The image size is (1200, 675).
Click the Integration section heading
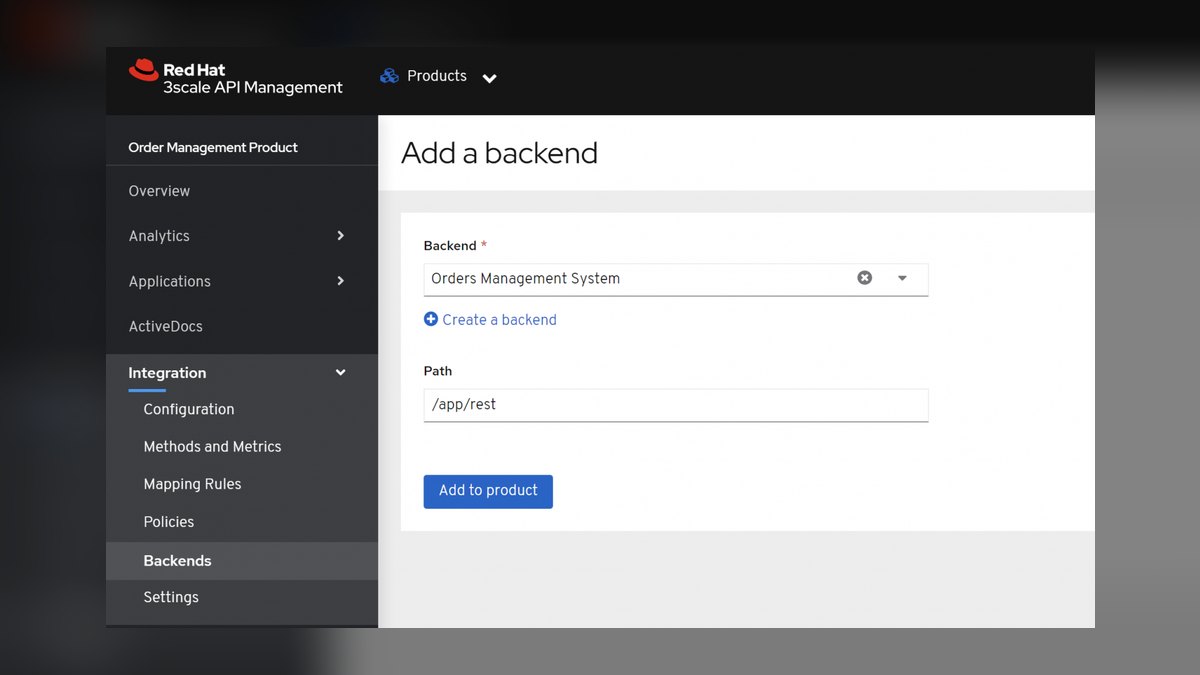[167, 373]
